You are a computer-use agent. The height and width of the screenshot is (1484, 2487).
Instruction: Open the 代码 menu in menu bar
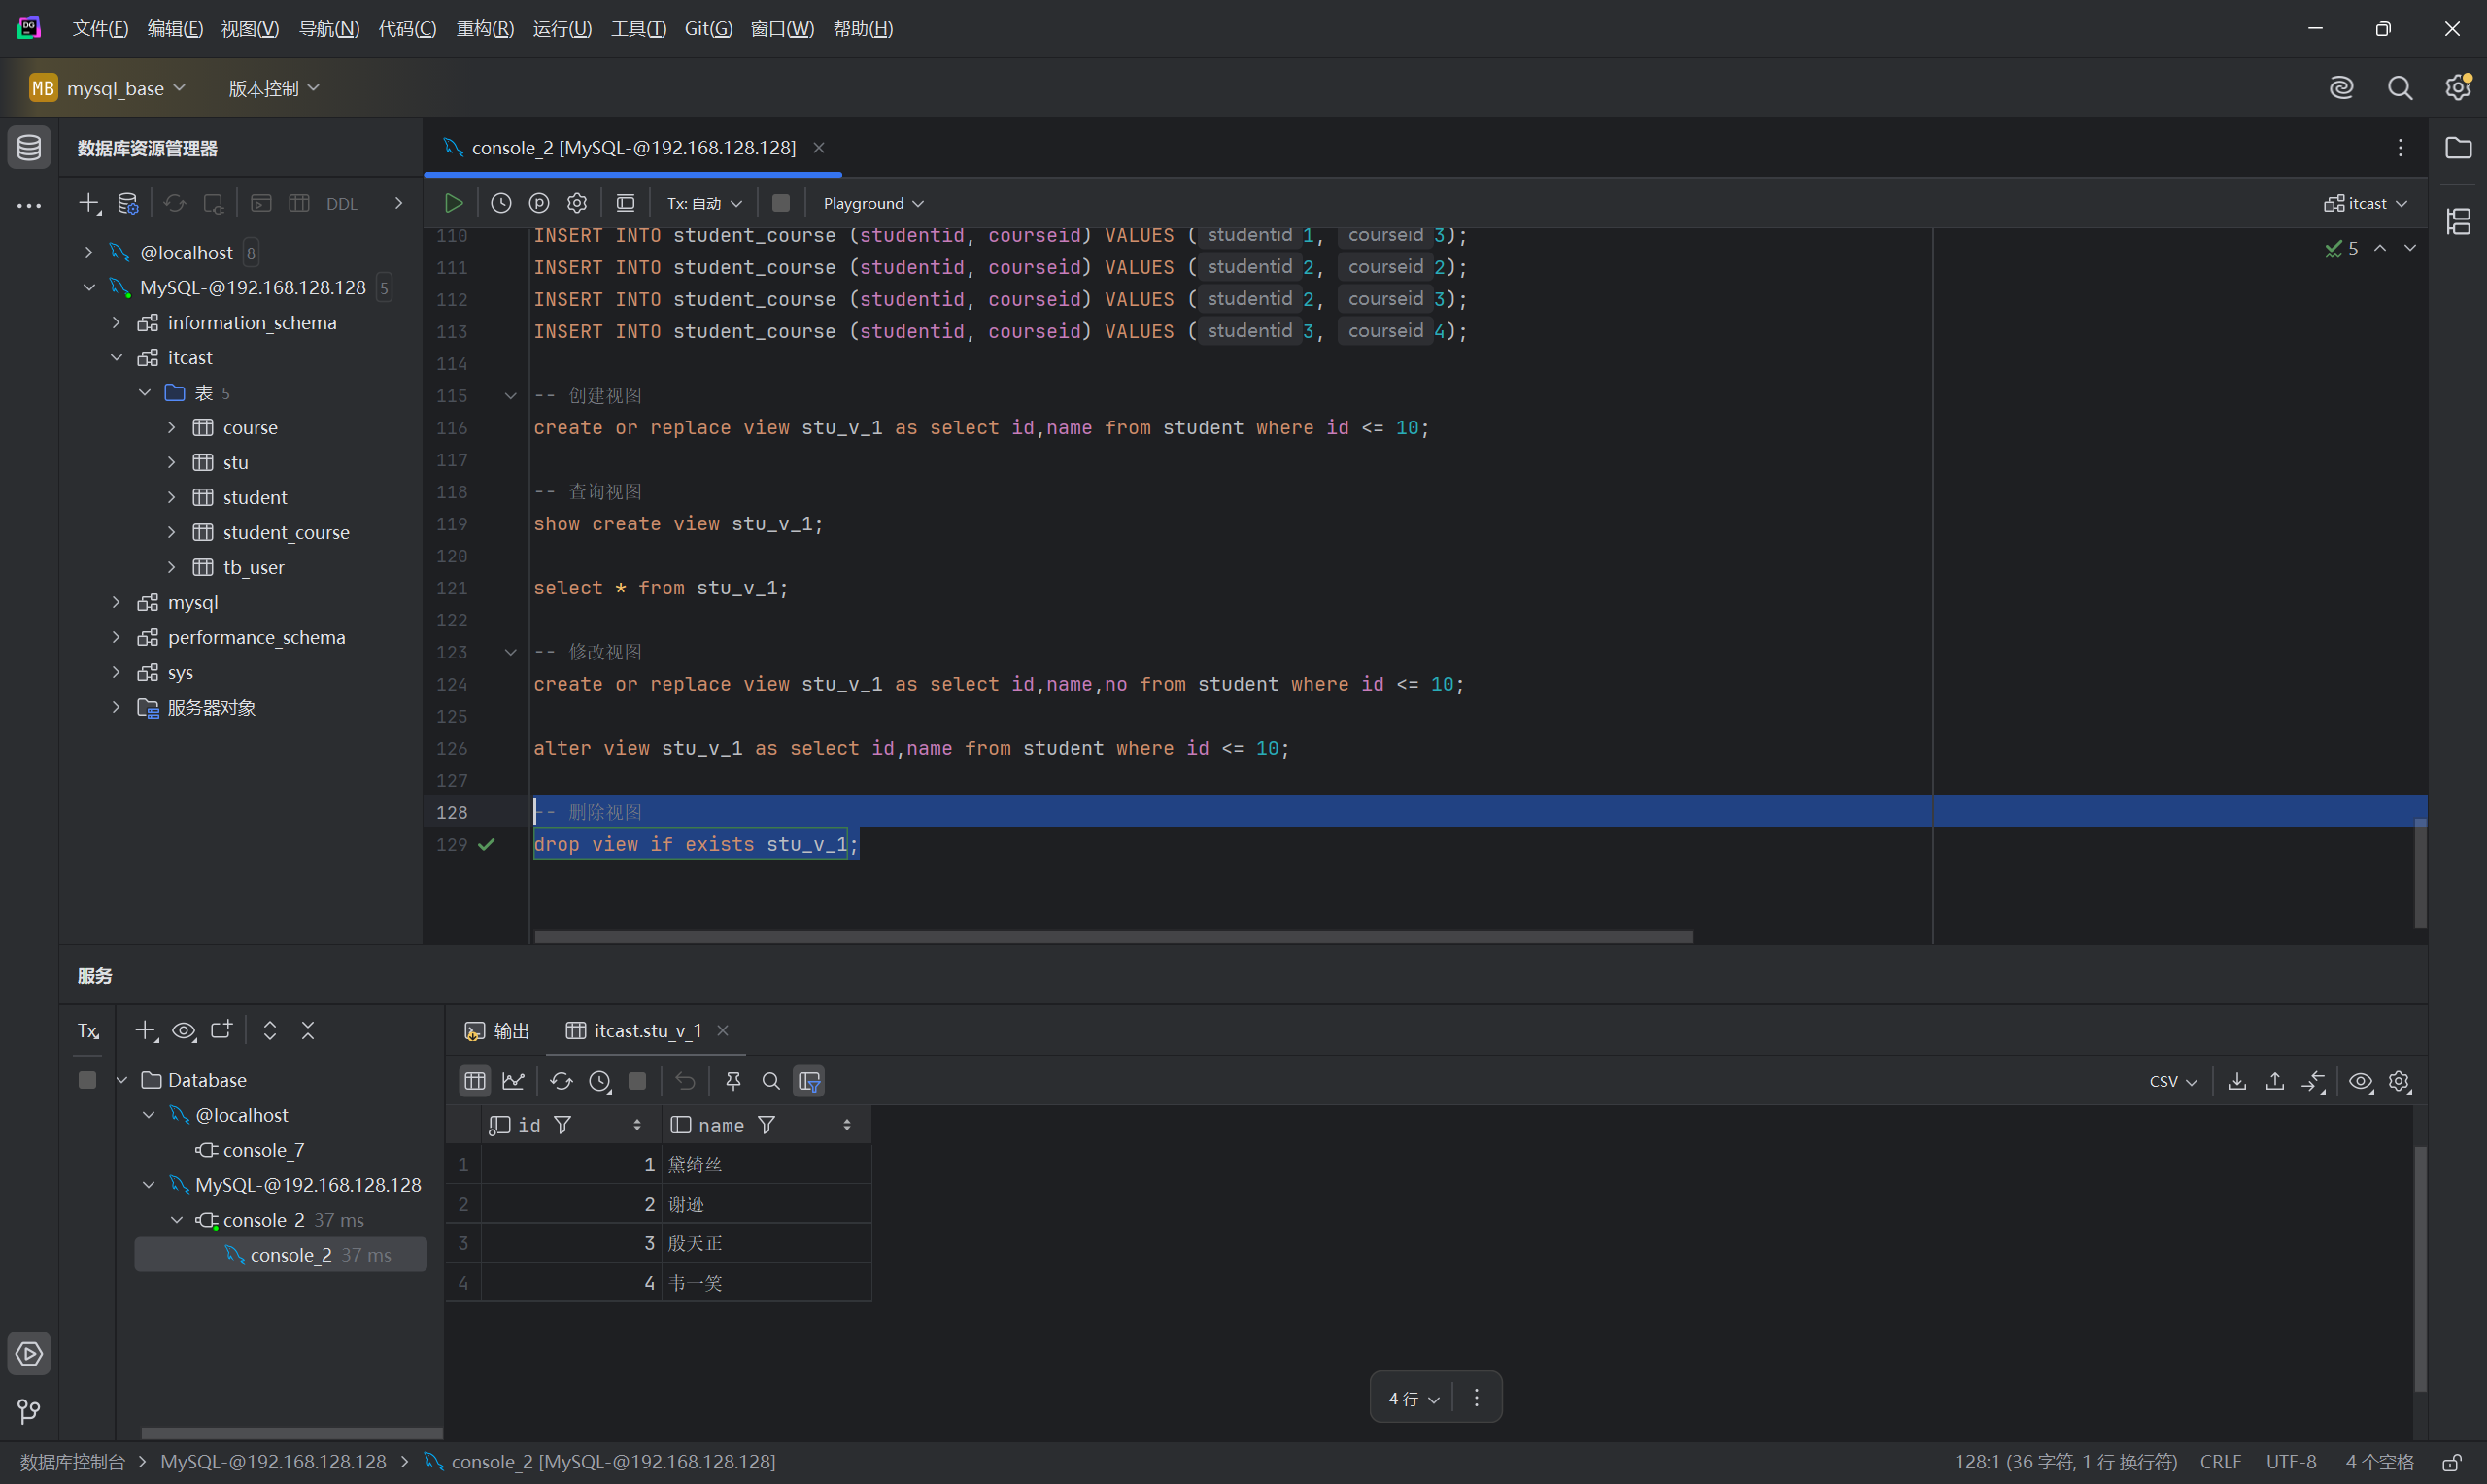point(407,28)
